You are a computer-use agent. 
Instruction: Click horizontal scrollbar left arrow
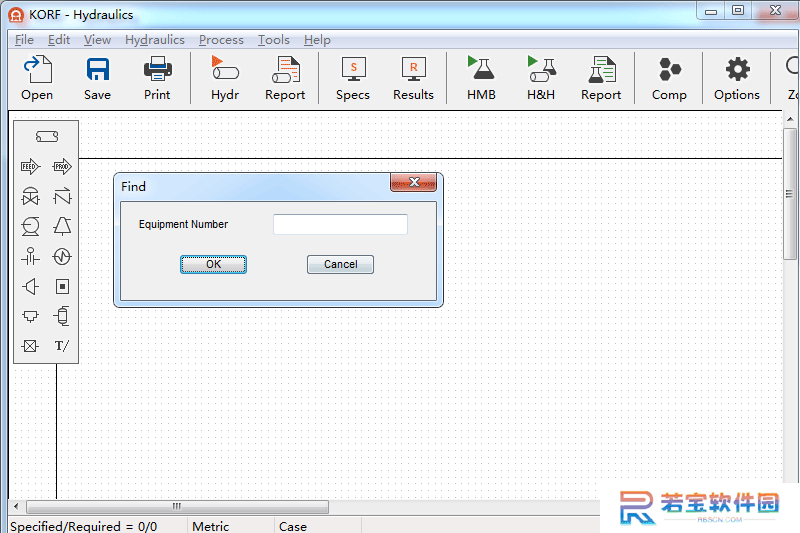16,506
